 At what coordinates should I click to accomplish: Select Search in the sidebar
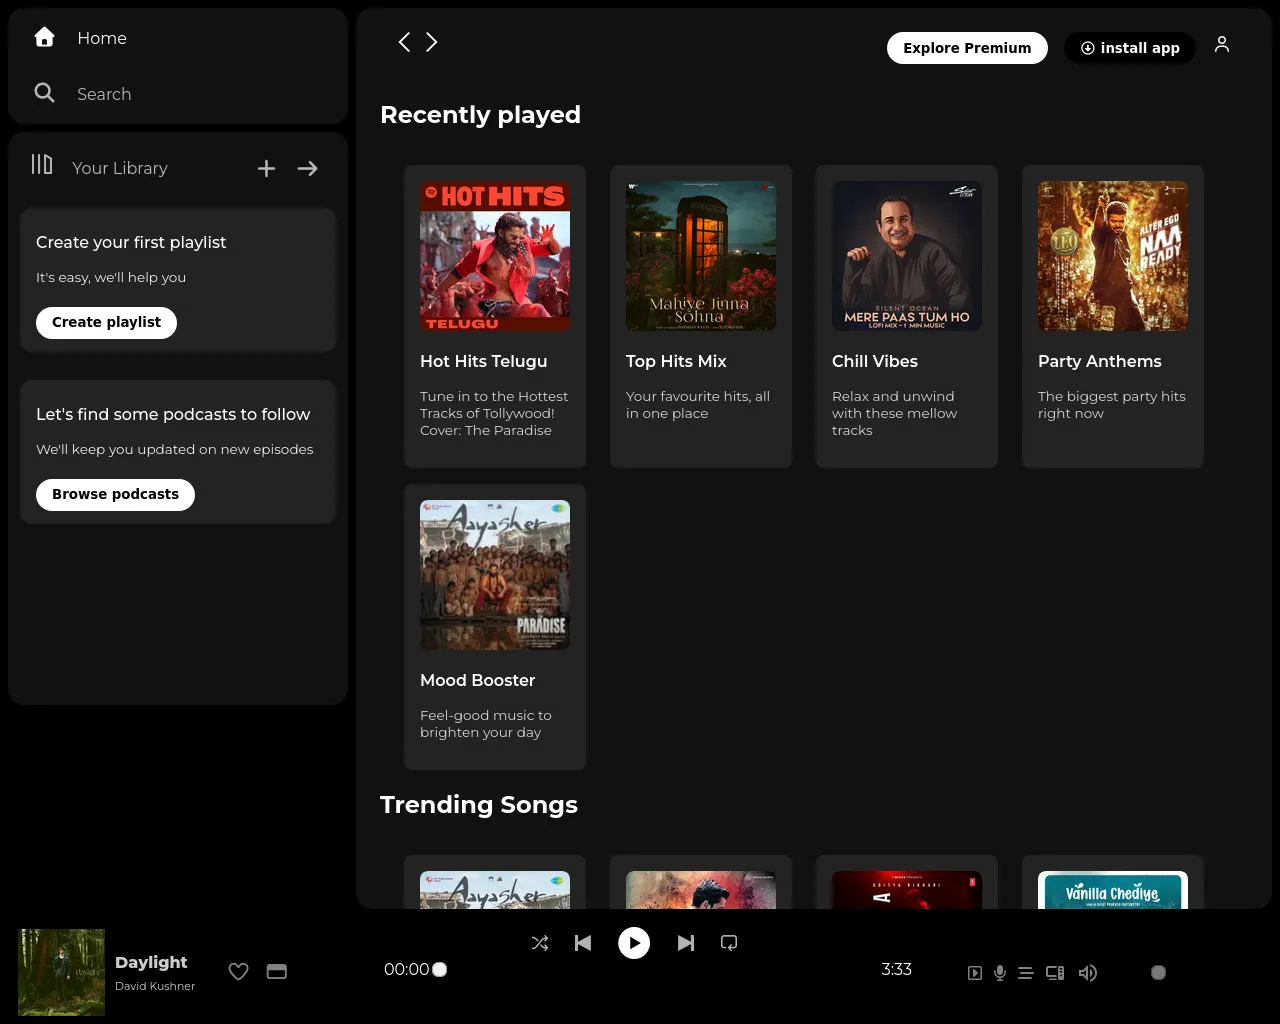104,94
